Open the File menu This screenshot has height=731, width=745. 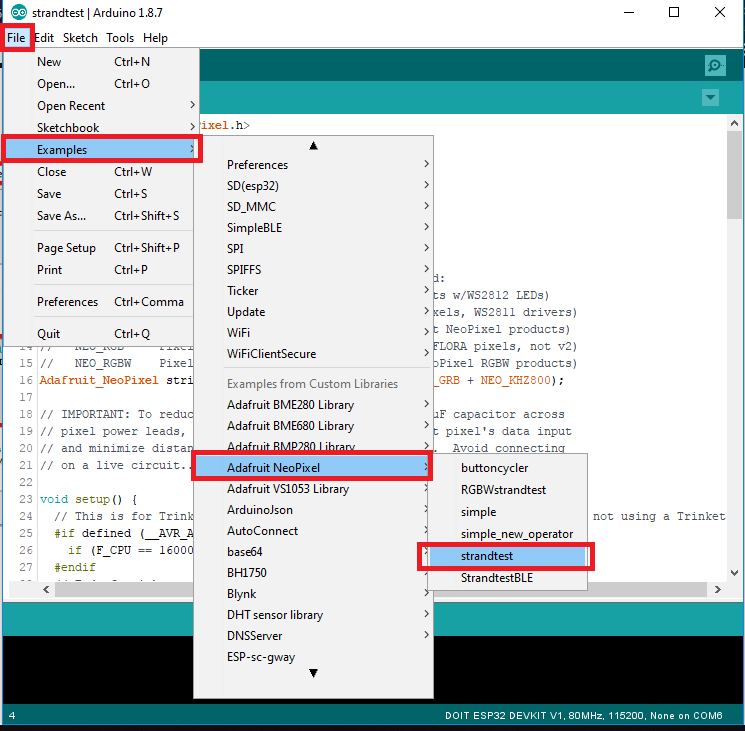click(16, 38)
